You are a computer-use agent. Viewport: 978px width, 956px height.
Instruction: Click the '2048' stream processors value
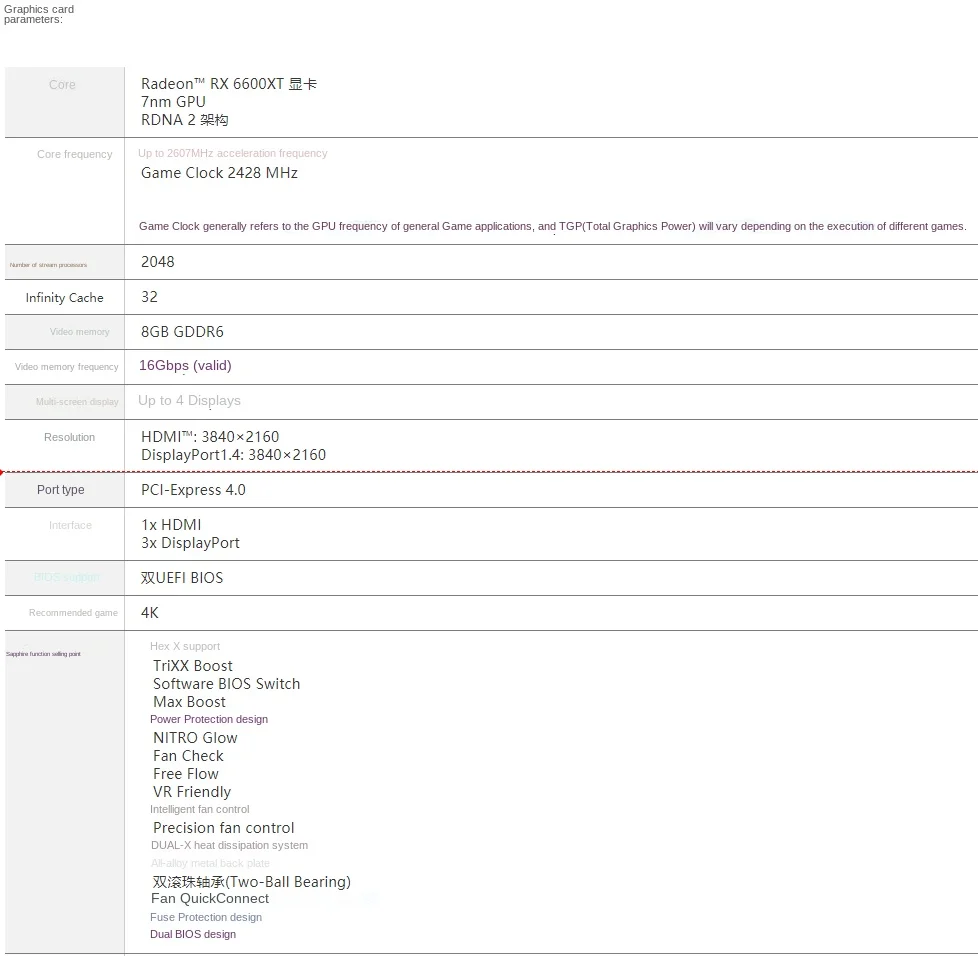157,262
